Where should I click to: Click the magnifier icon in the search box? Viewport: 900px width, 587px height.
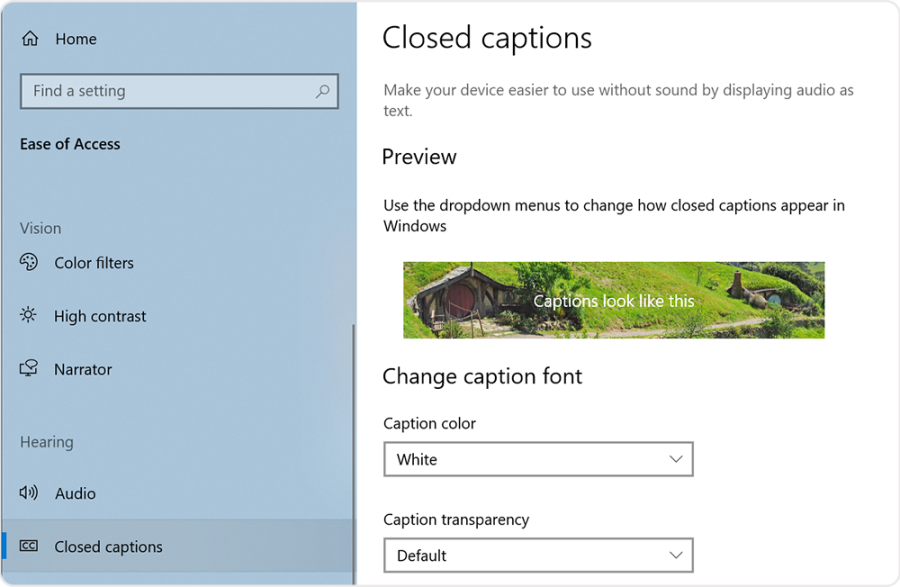pyautogui.click(x=323, y=91)
